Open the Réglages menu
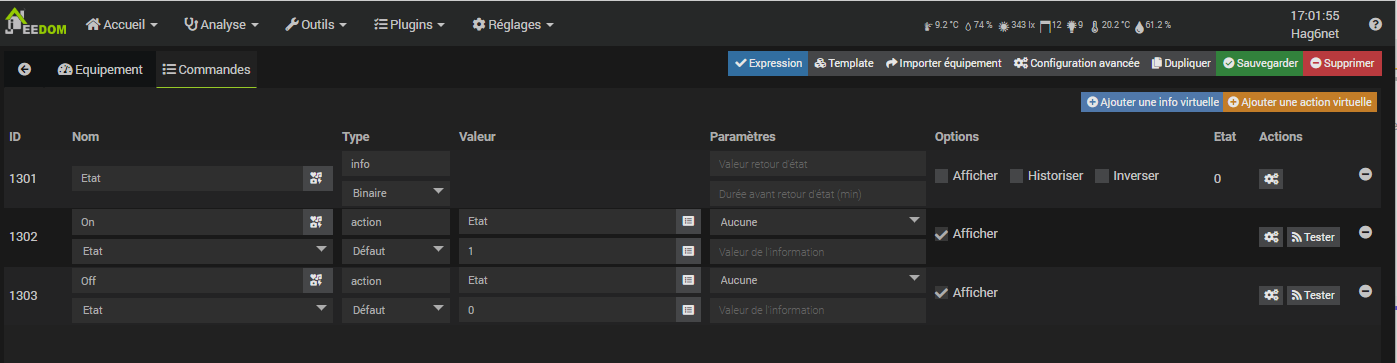The width and height of the screenshot is (1397, 363). click(x=512, y=24)
